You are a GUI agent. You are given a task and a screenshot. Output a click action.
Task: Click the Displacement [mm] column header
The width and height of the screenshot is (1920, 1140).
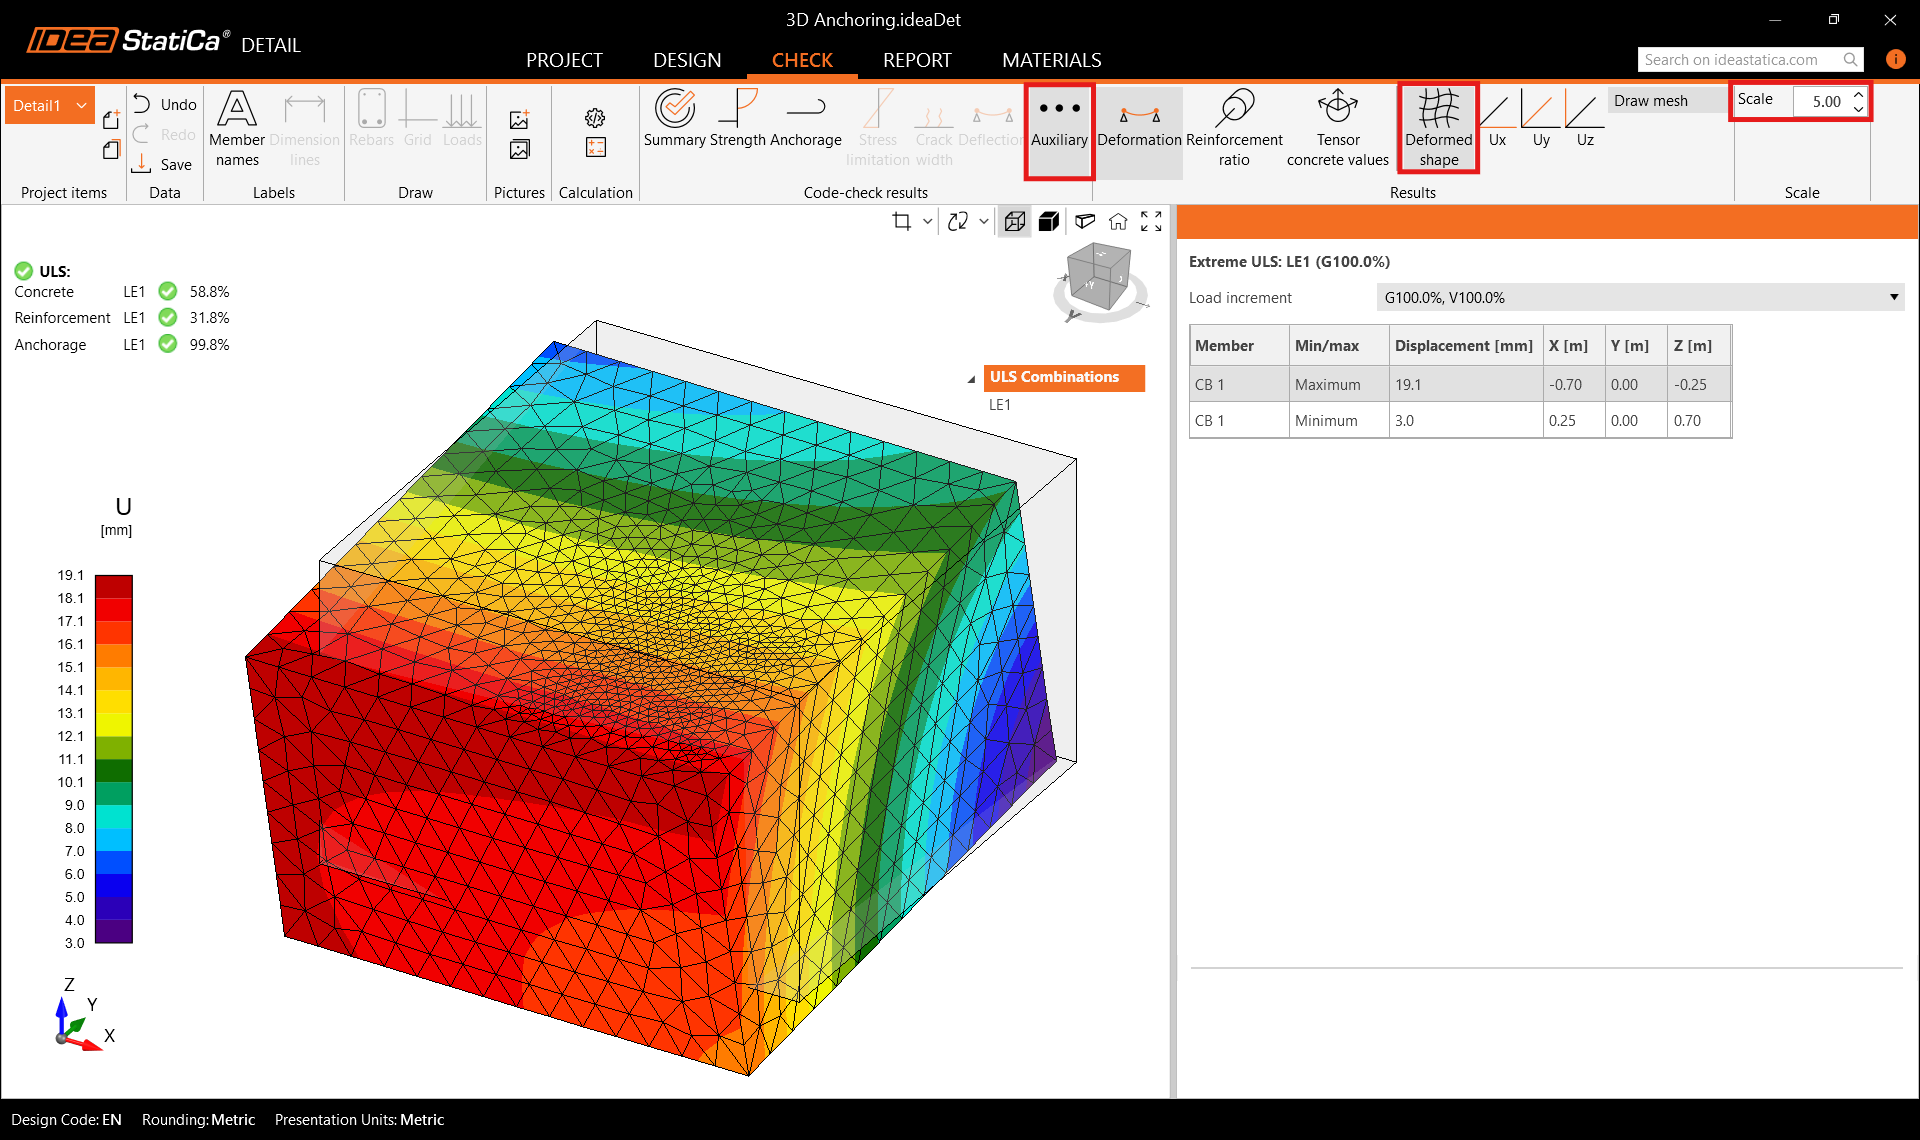[1464, 346]
